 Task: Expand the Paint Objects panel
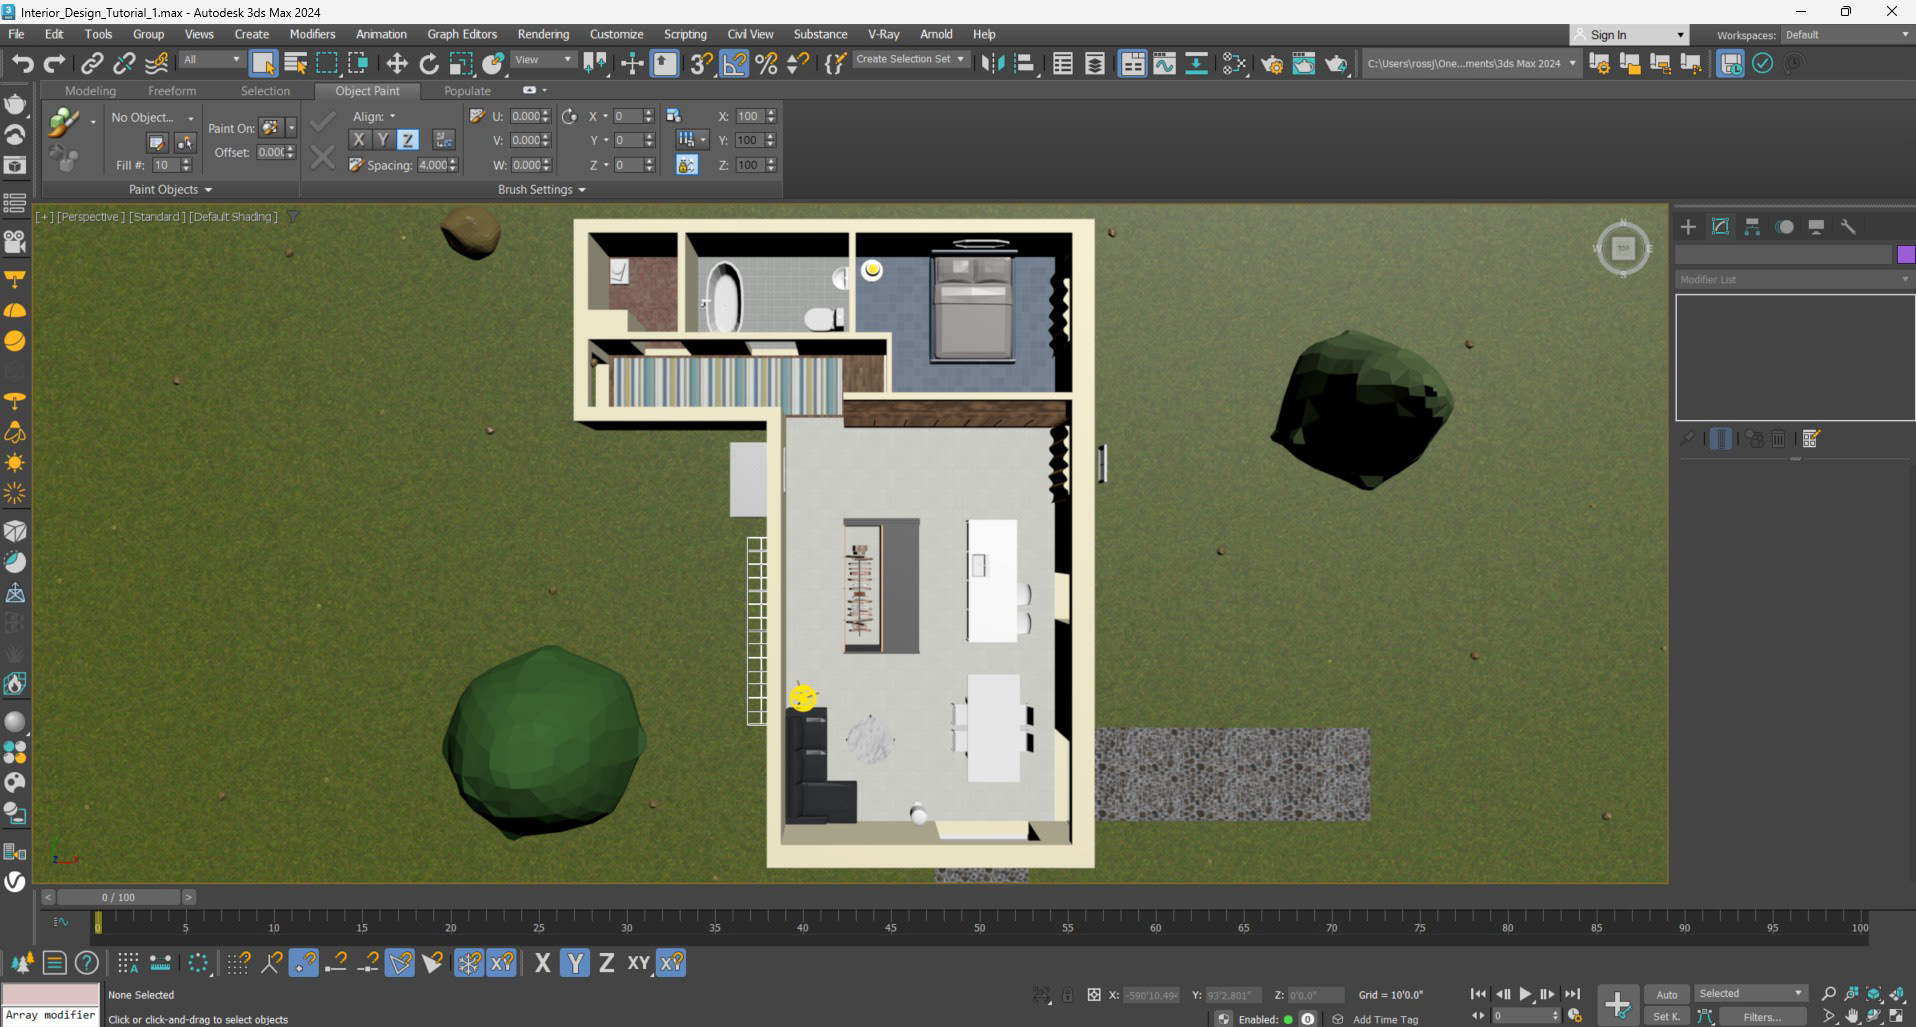click(170, 190)
